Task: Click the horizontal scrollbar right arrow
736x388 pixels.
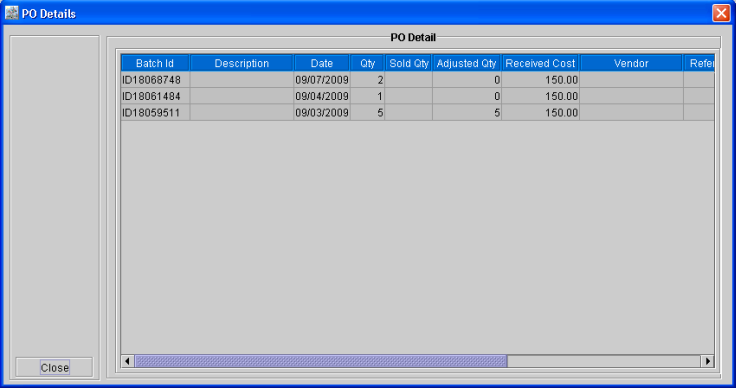Action: [x=707, y=361]
